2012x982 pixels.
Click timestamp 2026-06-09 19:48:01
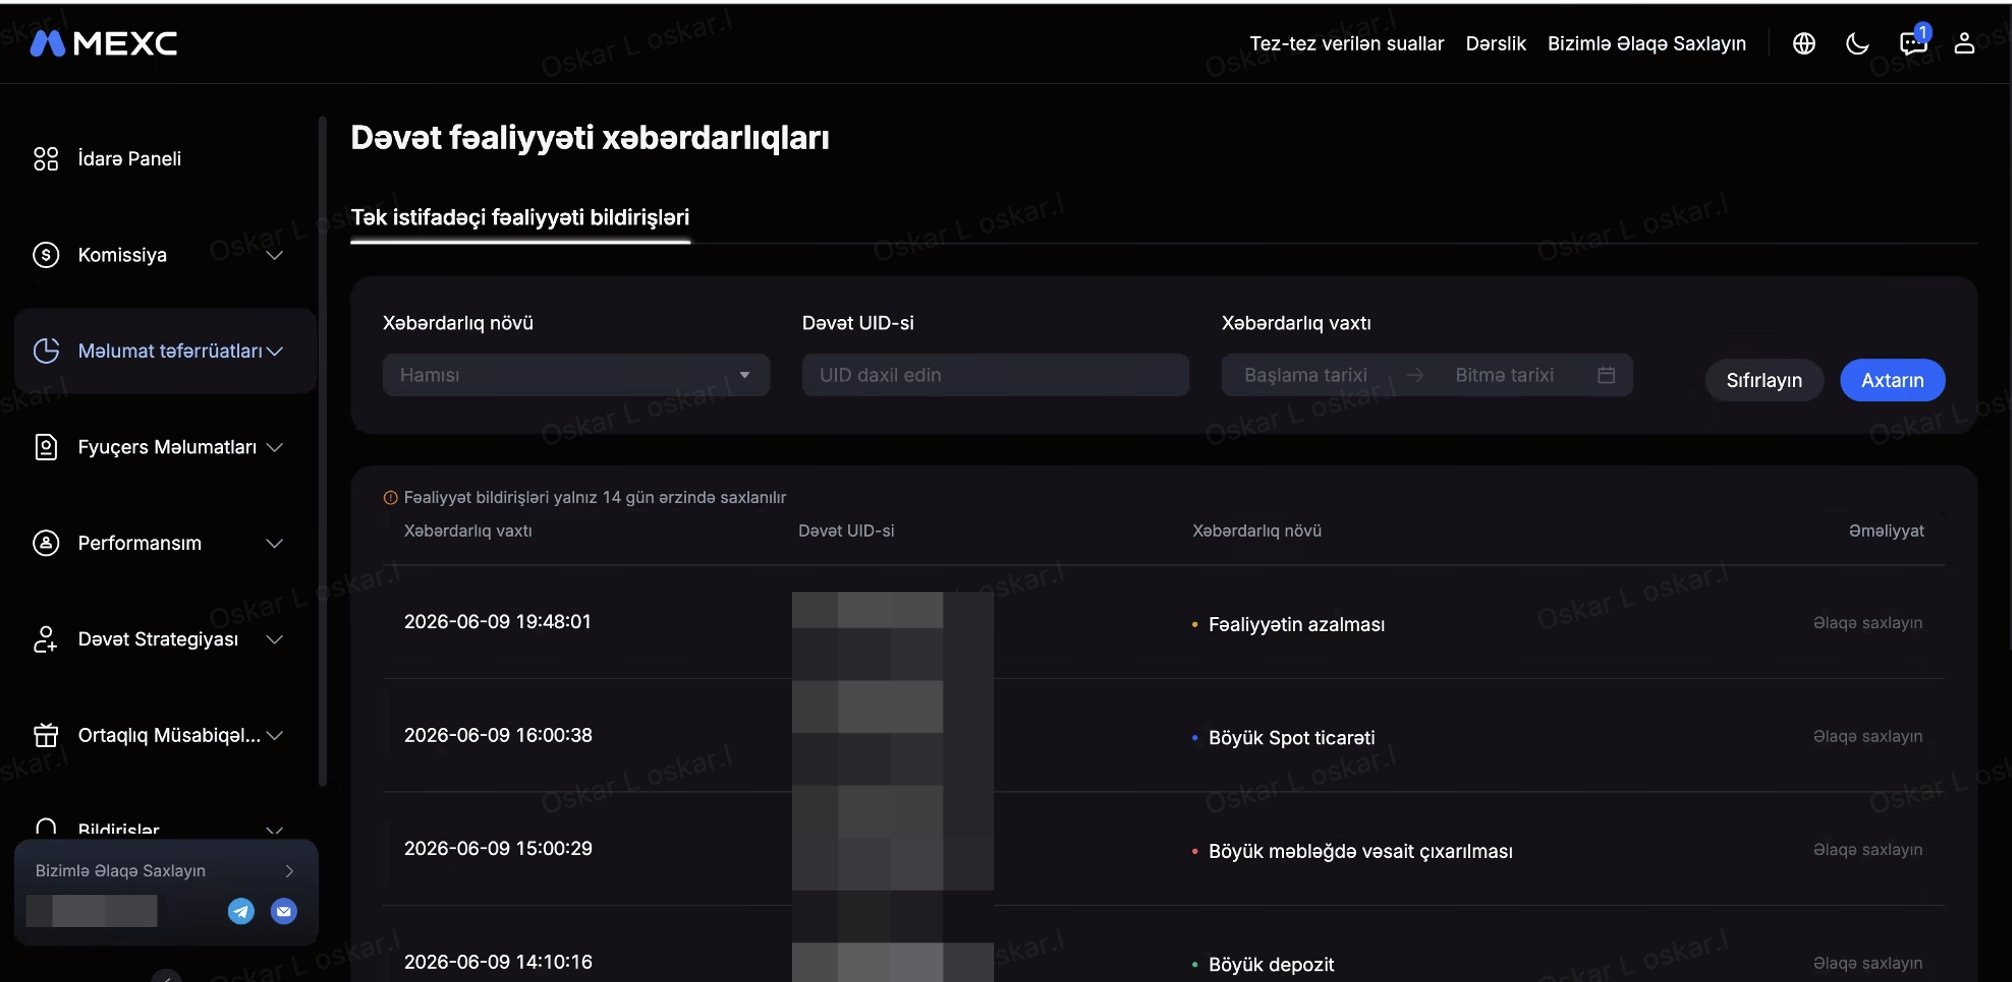point(498,622)
